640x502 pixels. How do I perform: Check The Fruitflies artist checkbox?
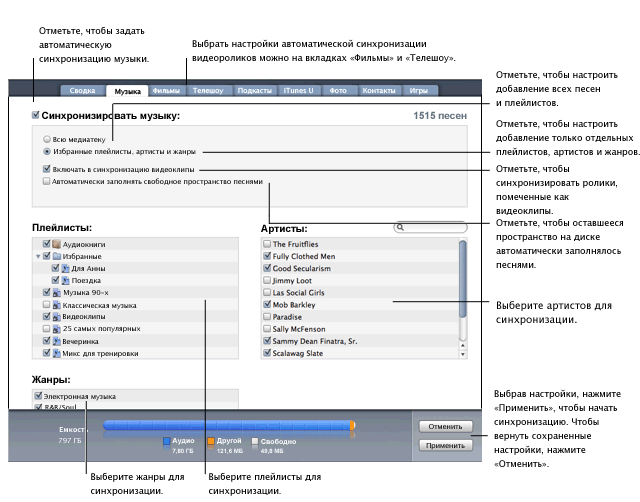point(267,244)
